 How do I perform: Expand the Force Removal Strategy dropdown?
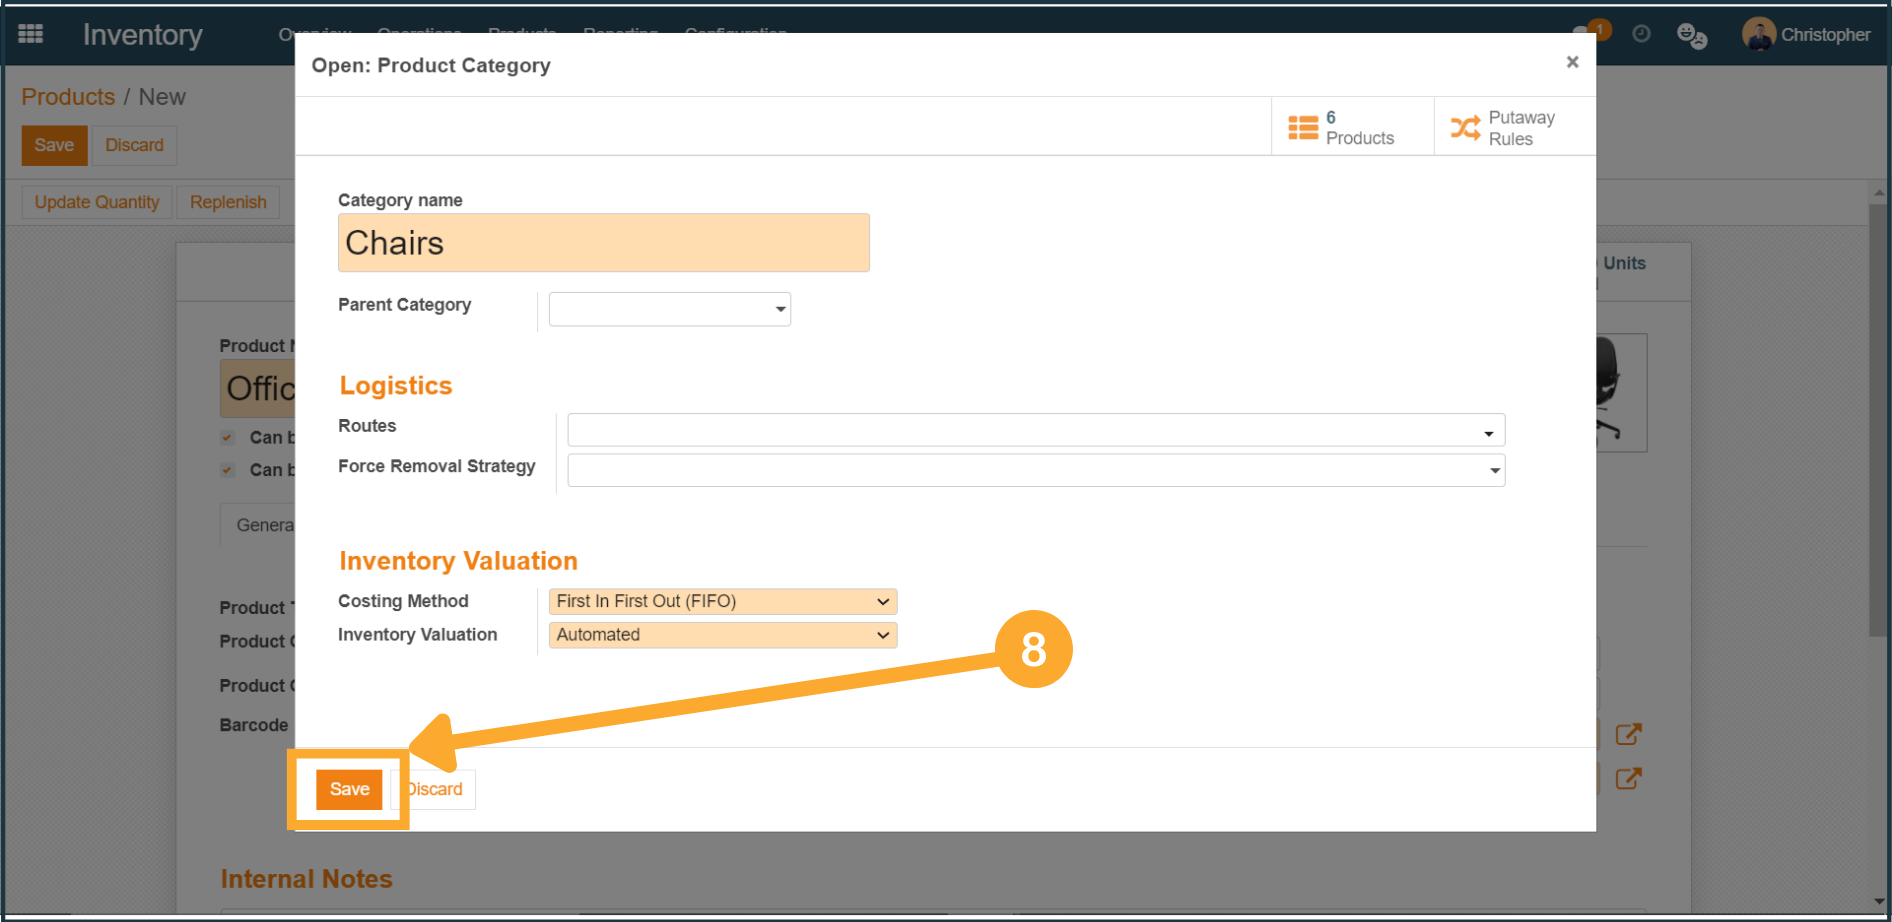coord(1035,470)
